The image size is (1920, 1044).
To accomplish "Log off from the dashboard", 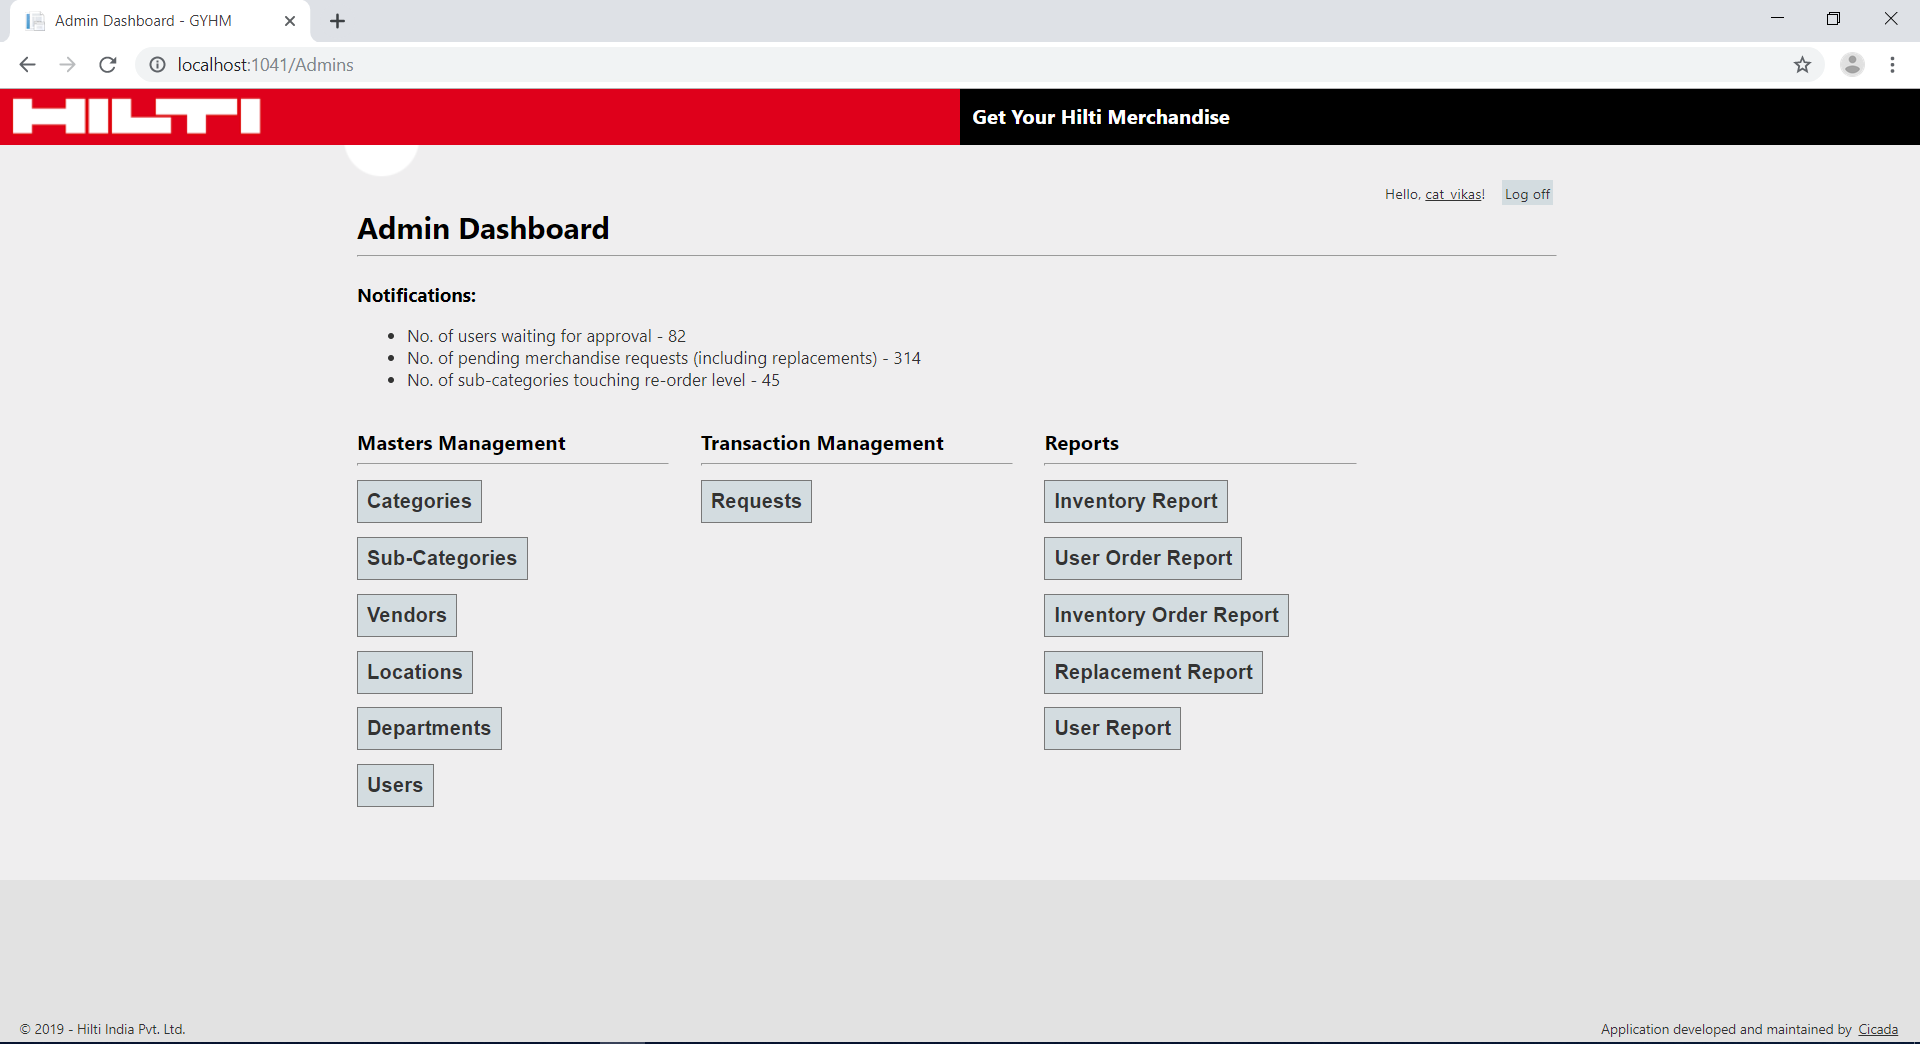I will (1527, 194).
